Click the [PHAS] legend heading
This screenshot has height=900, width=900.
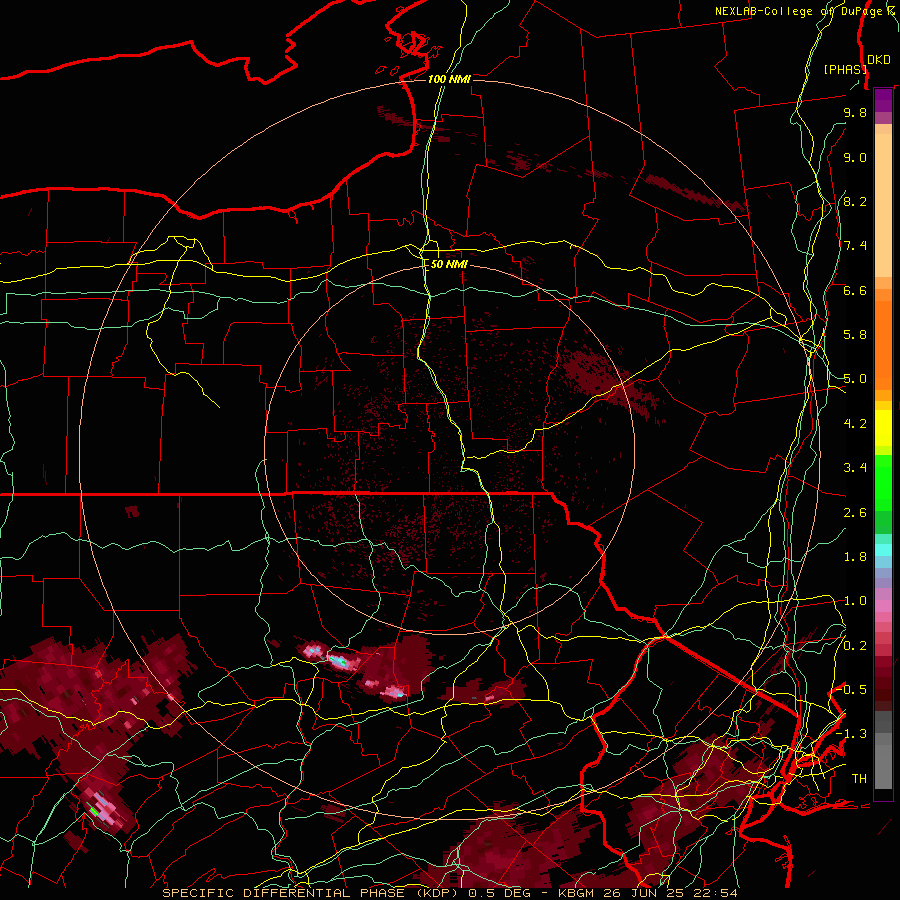pyautogui.click(x=845, y=69)
